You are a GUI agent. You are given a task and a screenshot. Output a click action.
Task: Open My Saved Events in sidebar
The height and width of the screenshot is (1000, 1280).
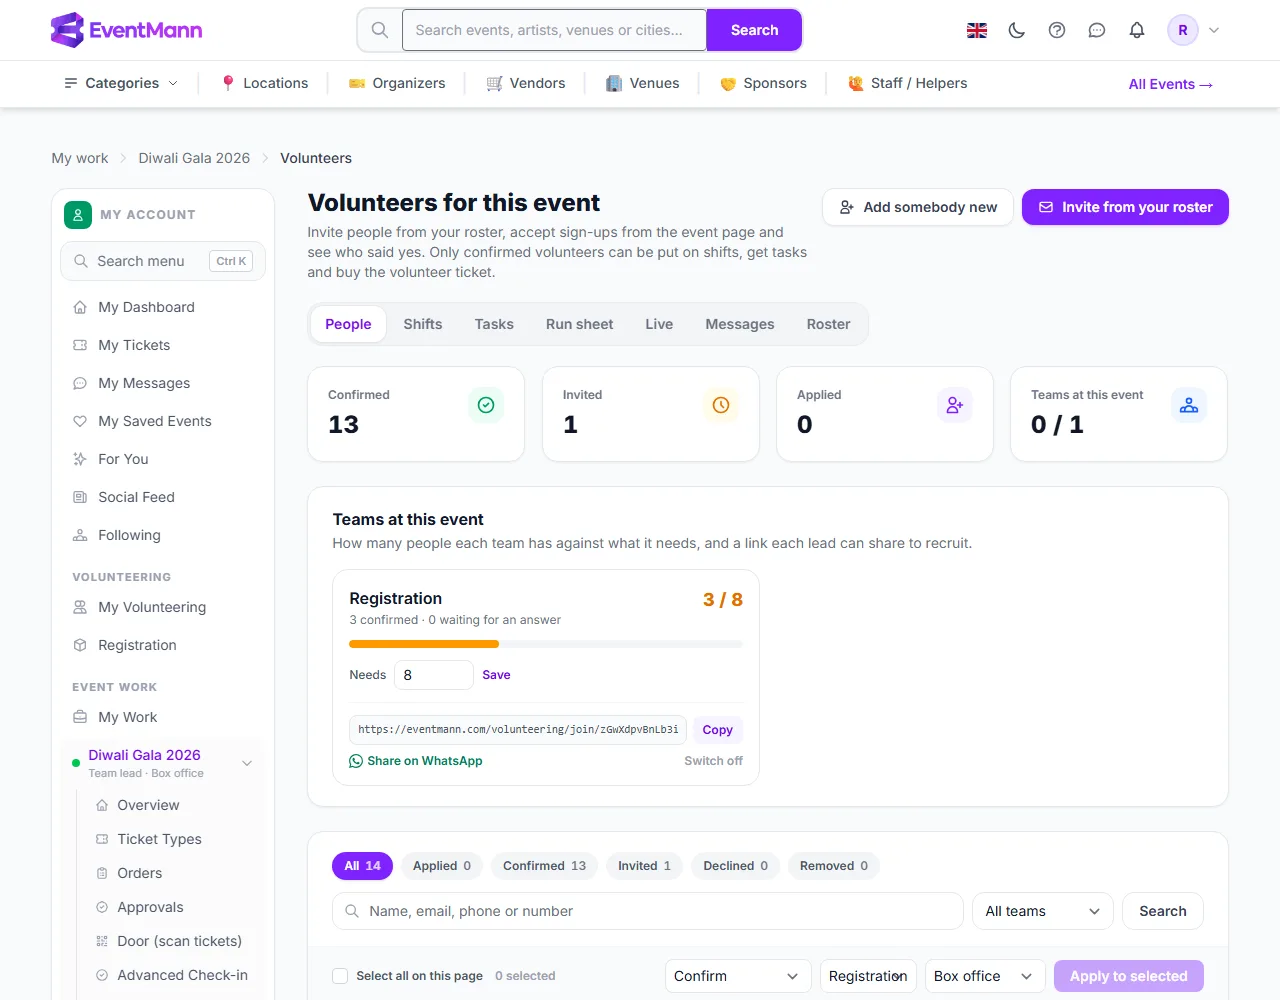coord(163,421)
